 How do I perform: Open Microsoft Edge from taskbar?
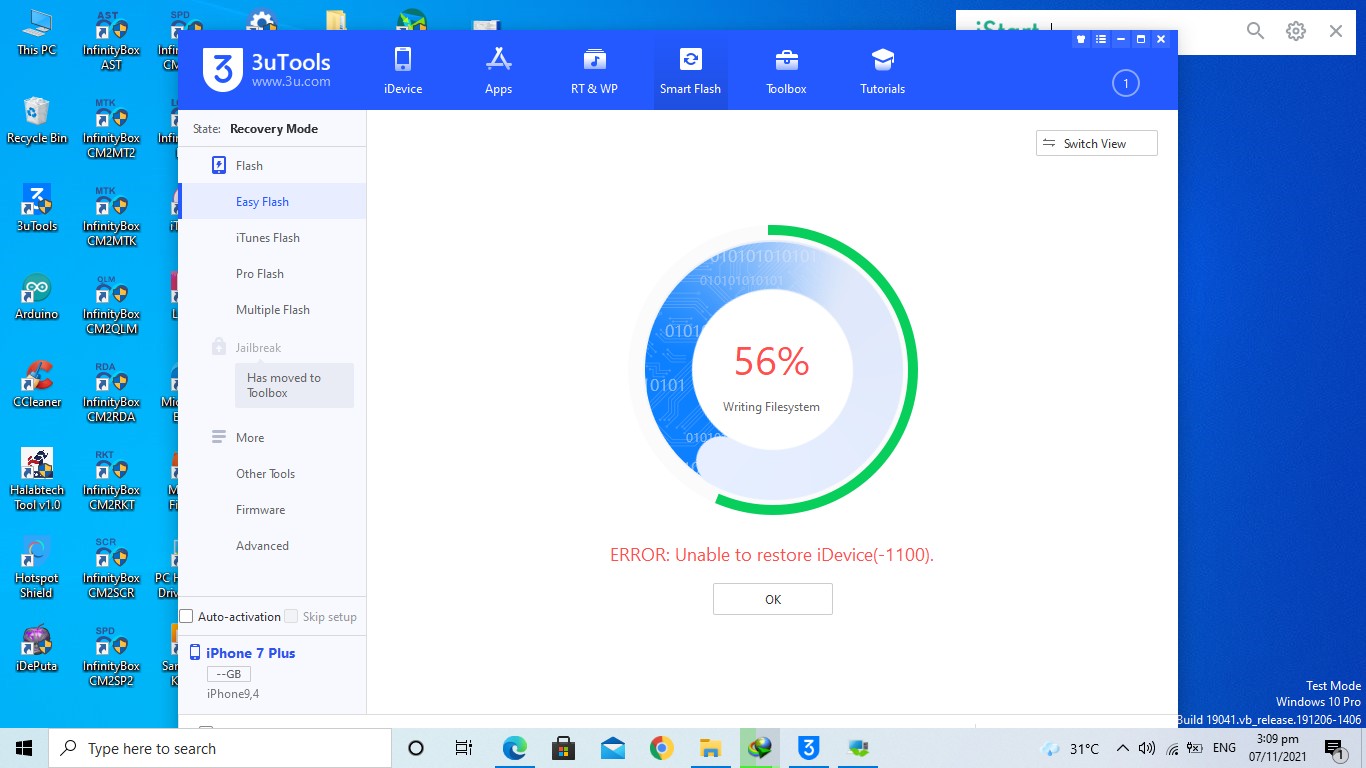tap(514, 748)
